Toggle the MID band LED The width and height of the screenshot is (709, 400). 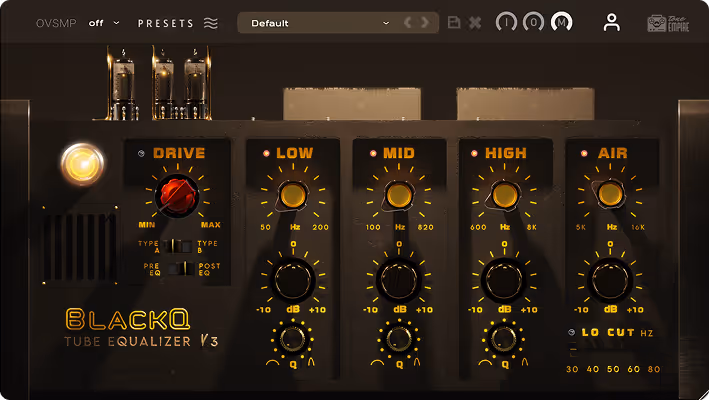point(373,154)
